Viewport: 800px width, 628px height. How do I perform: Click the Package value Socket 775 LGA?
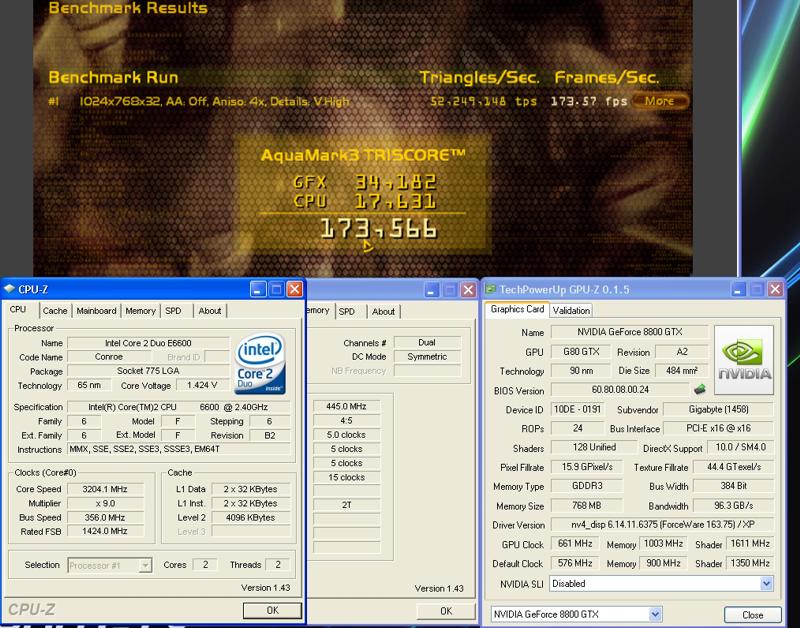[x=148, y=371]
